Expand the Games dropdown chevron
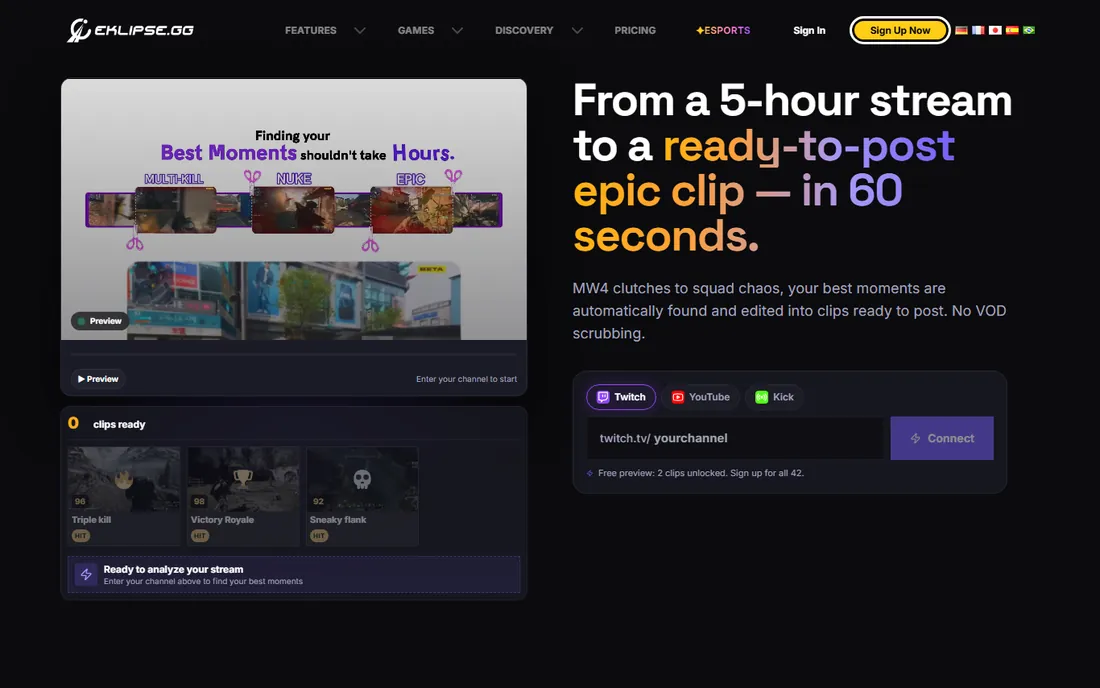 [457, 30]
